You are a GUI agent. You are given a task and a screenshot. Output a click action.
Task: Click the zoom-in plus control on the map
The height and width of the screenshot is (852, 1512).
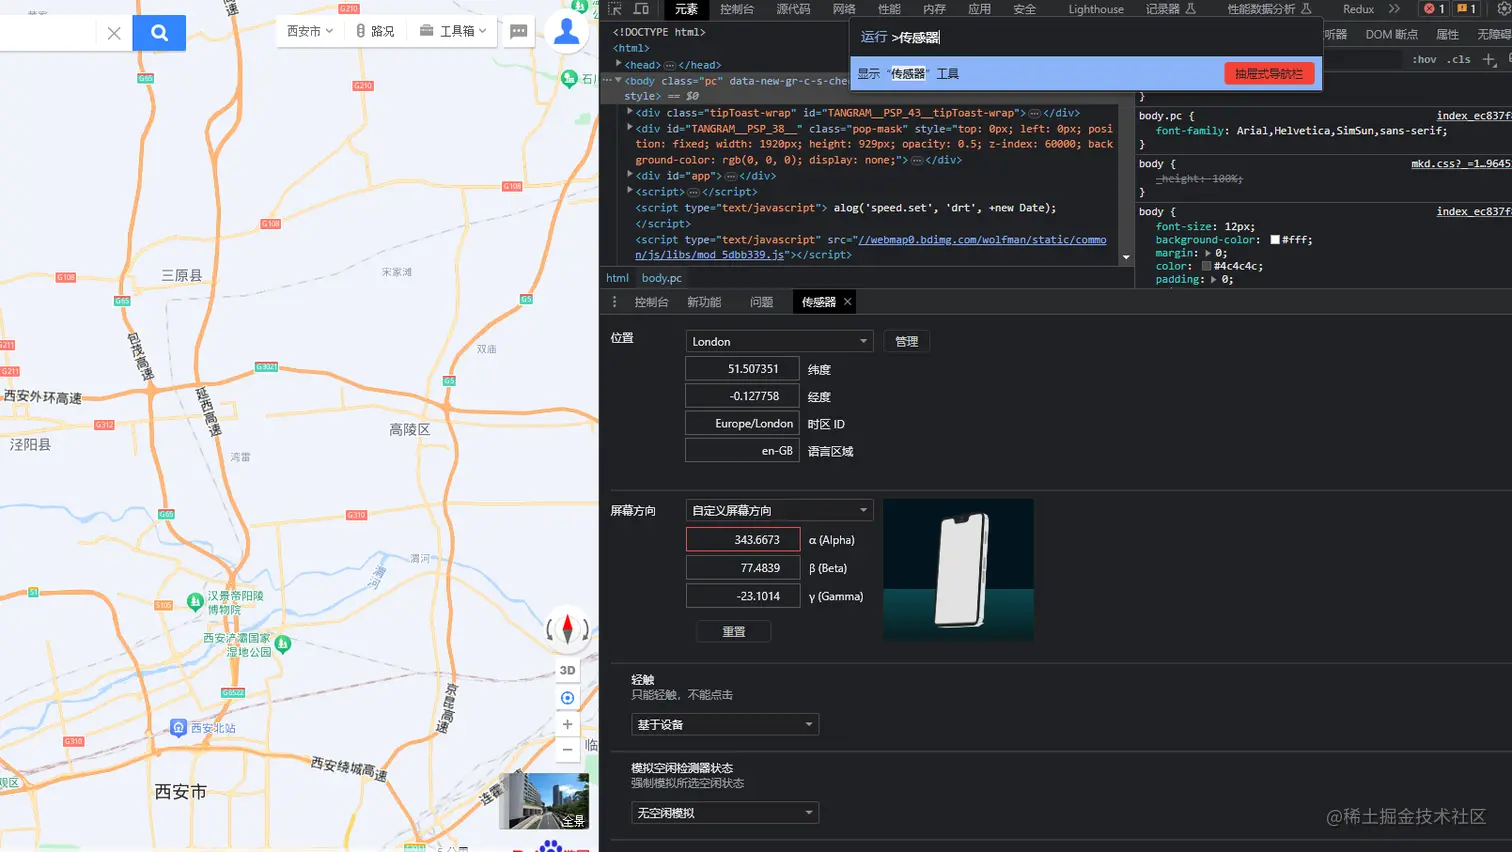[567, 724]
